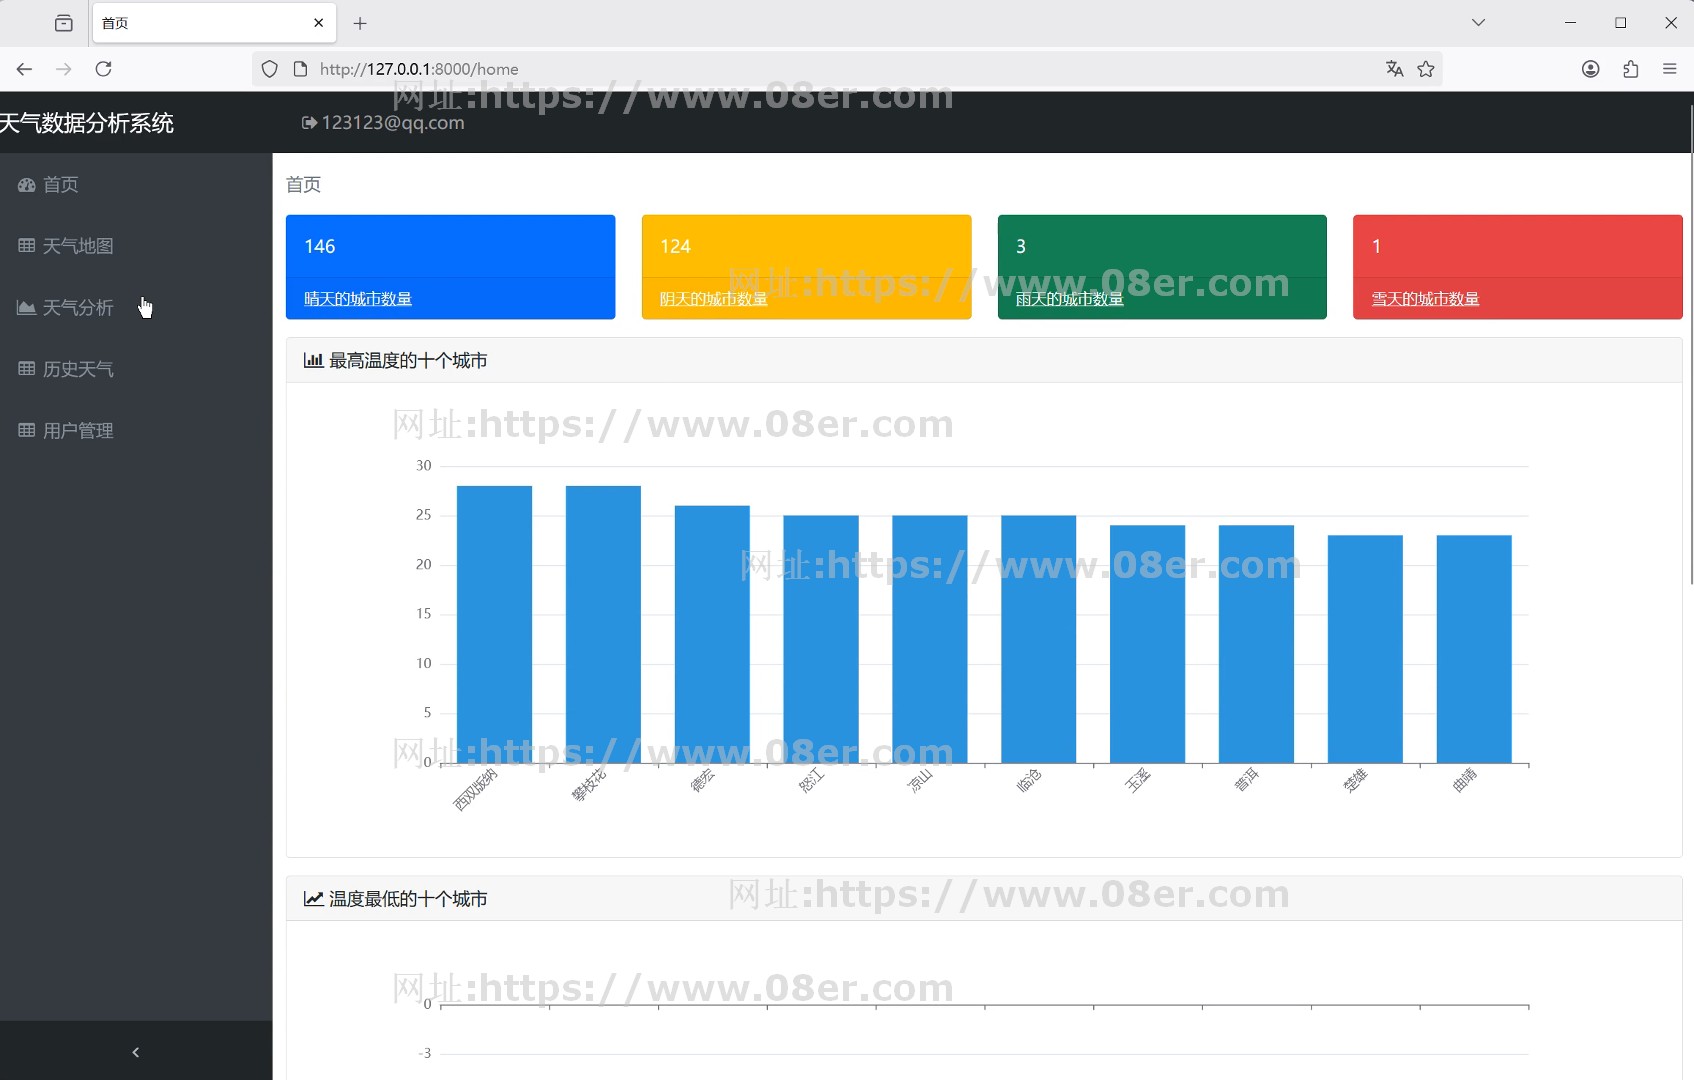Open the 阴天的城市数量 link
1694x1080 pixels.
[711, 298]
